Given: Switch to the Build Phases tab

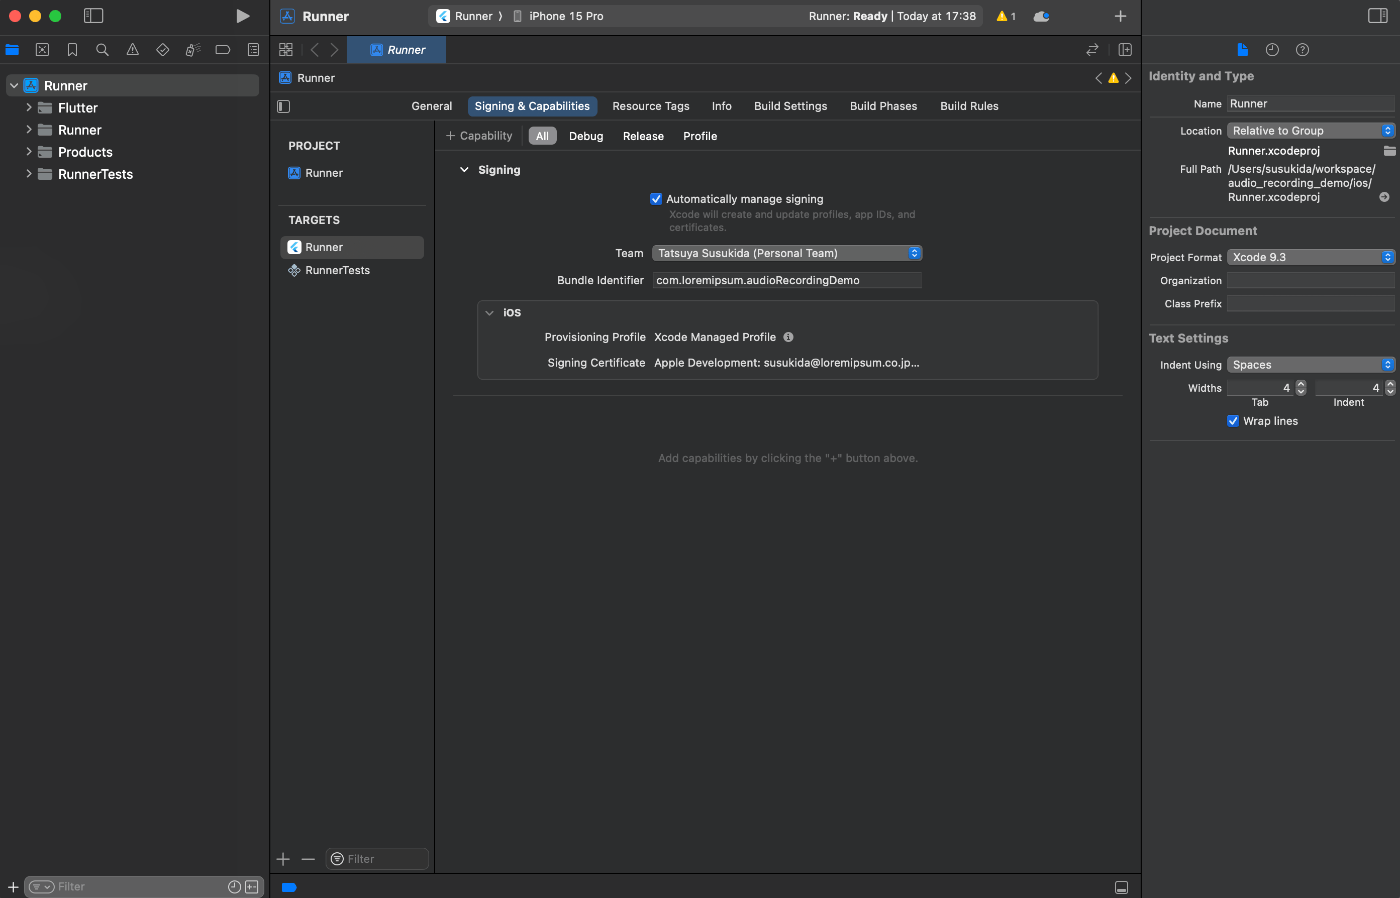Looking at the screenshot, I should (884, 106).
